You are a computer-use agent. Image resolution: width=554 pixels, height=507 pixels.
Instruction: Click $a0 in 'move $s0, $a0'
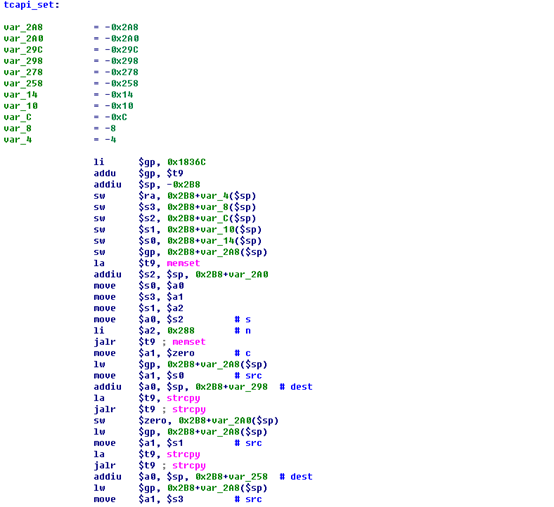tap(175, 286)
